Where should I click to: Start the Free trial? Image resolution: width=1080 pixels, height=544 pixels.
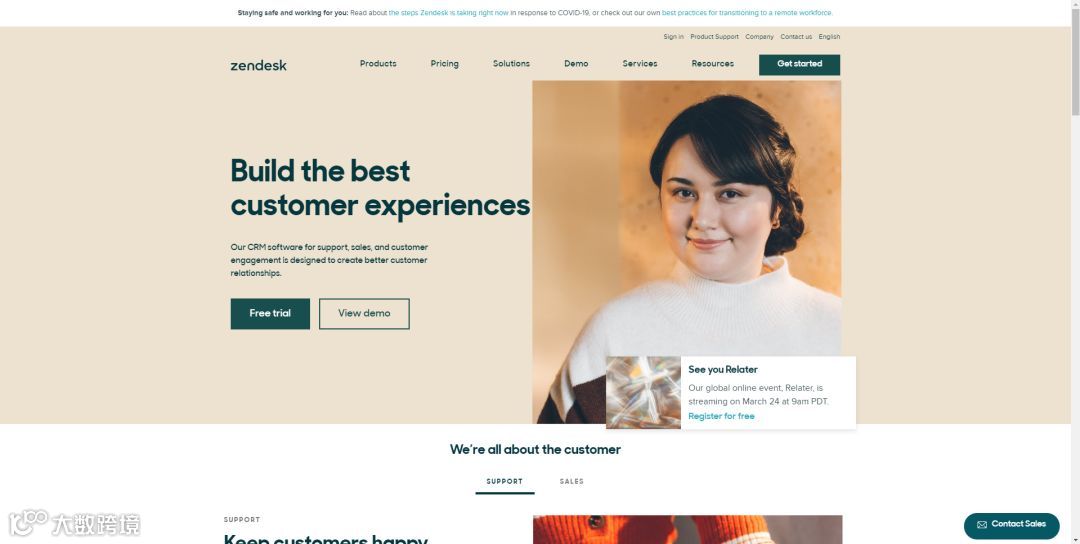coord(270,313)
